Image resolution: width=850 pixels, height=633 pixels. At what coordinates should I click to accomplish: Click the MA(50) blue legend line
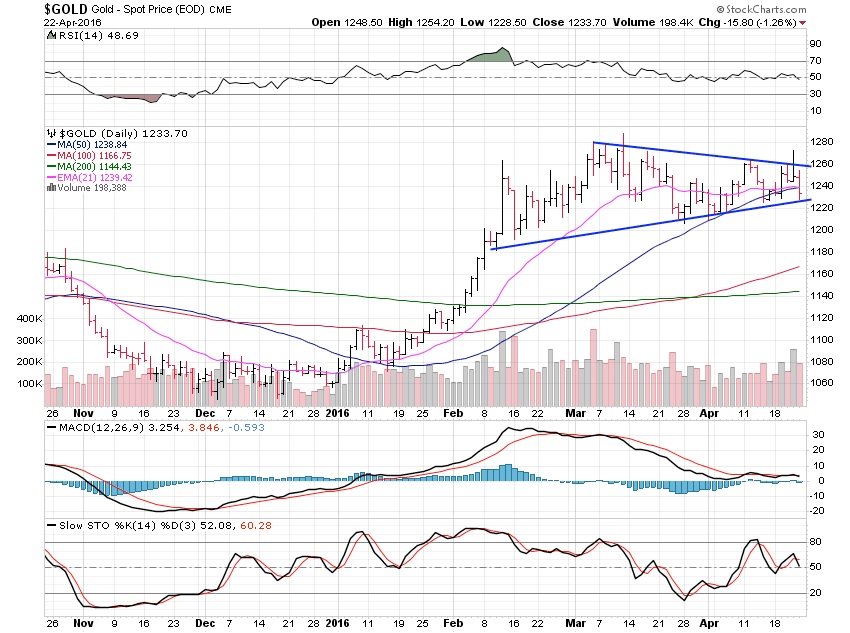(x=51, y=145)
